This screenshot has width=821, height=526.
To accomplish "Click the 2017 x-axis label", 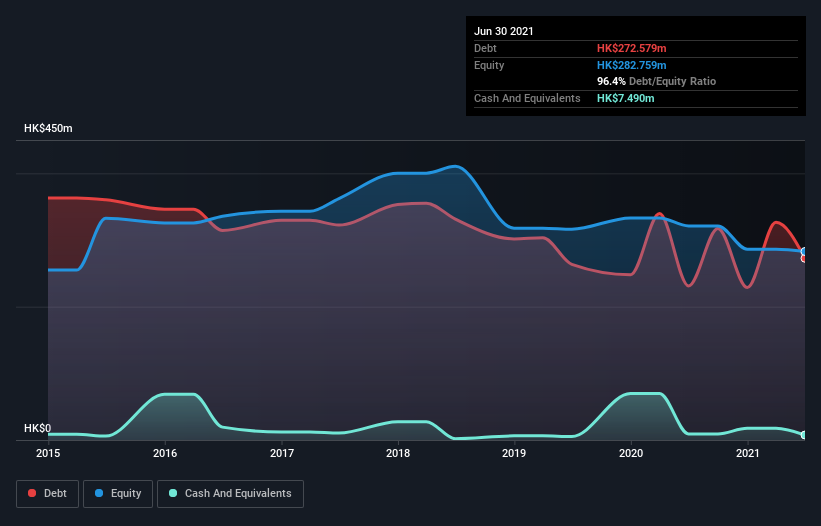I will coord(282,453).
